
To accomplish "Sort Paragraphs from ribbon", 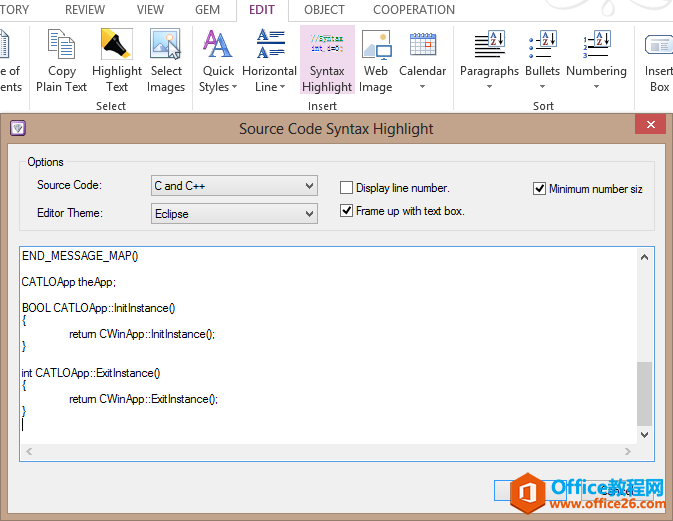I will [489, 61].
